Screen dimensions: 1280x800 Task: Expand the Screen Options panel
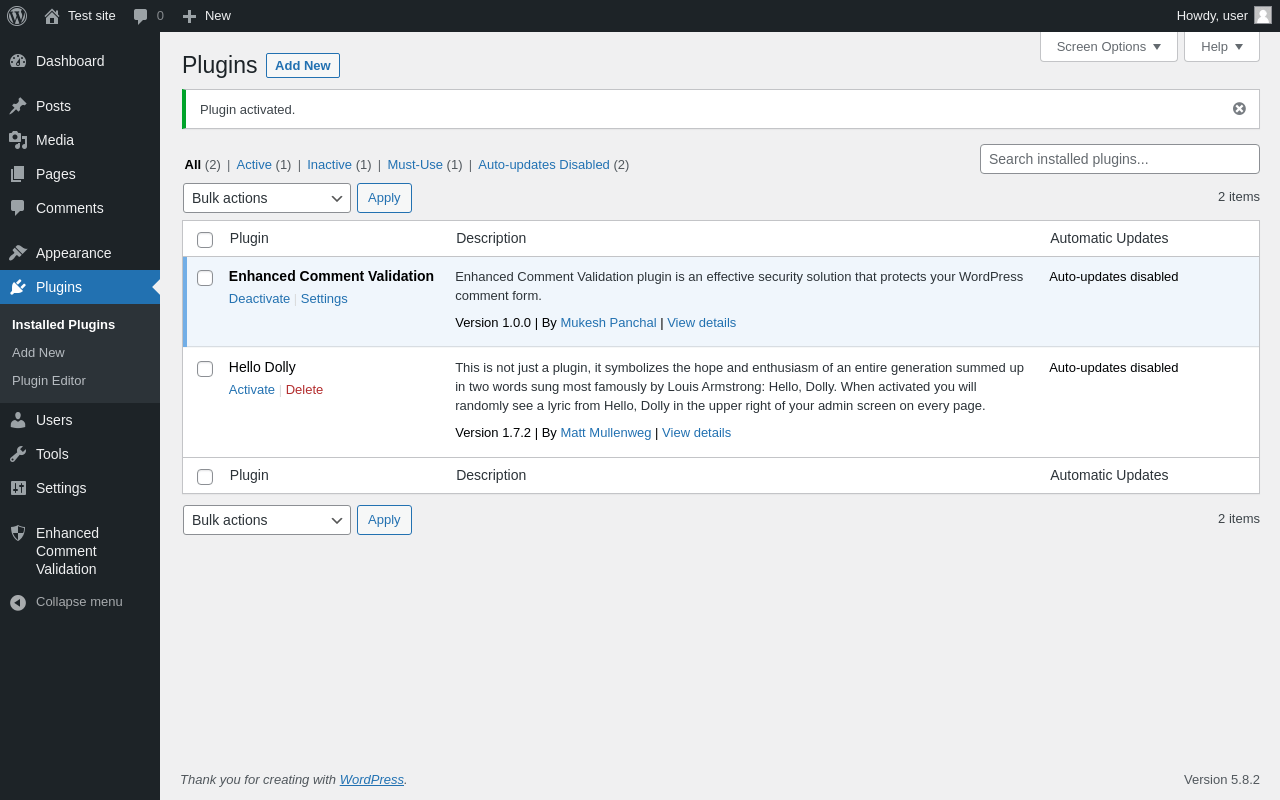point(1108,46)
